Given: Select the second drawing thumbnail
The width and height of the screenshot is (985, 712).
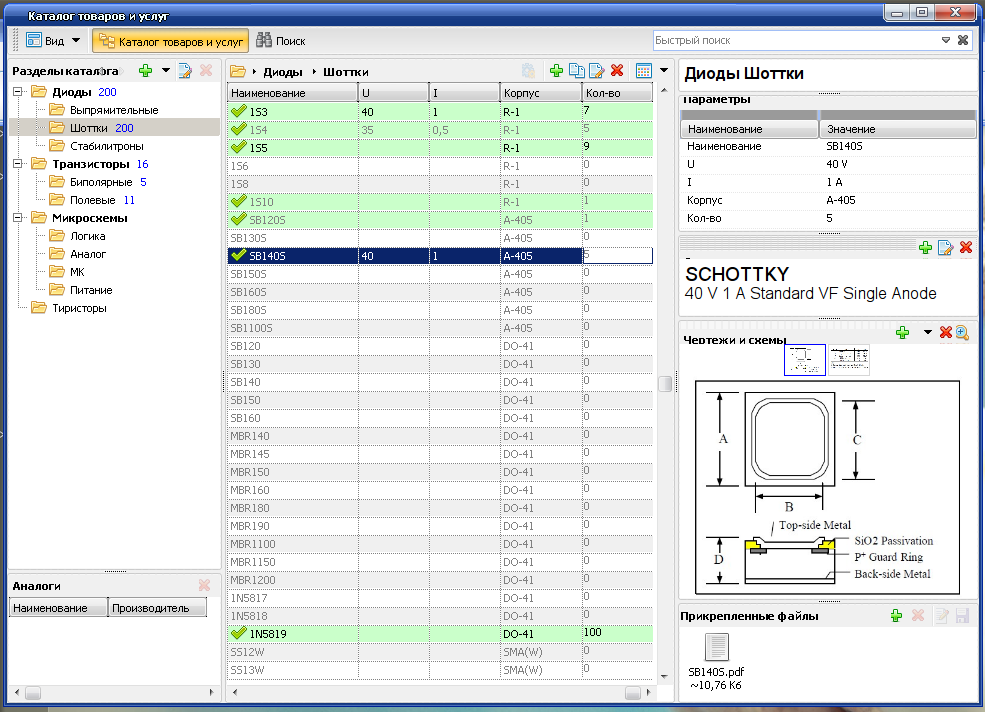Looking at the screenshot, I should click(849, 360).
